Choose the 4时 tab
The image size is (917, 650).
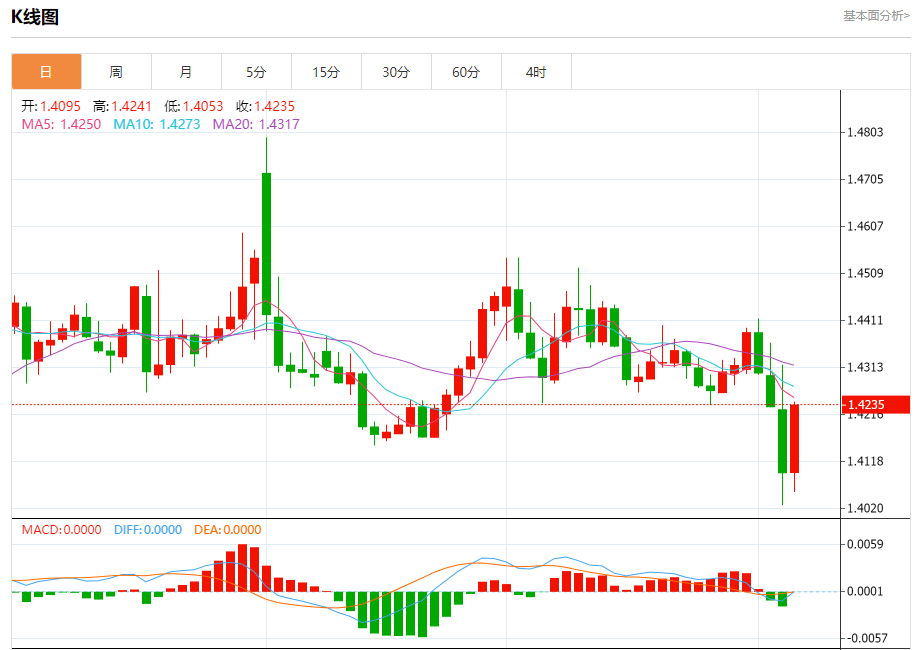pos(536,72)
